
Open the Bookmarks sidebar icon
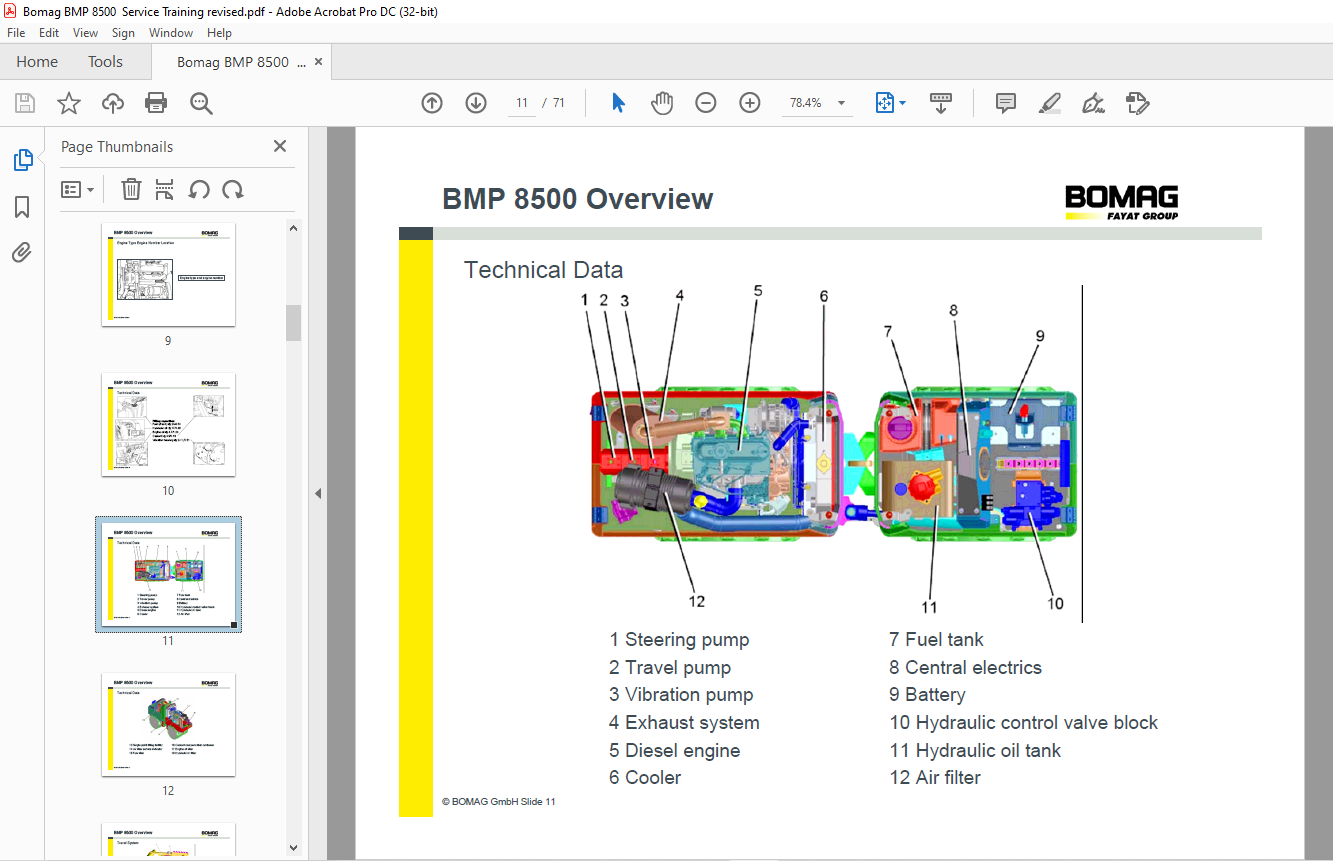click(22, 207)
